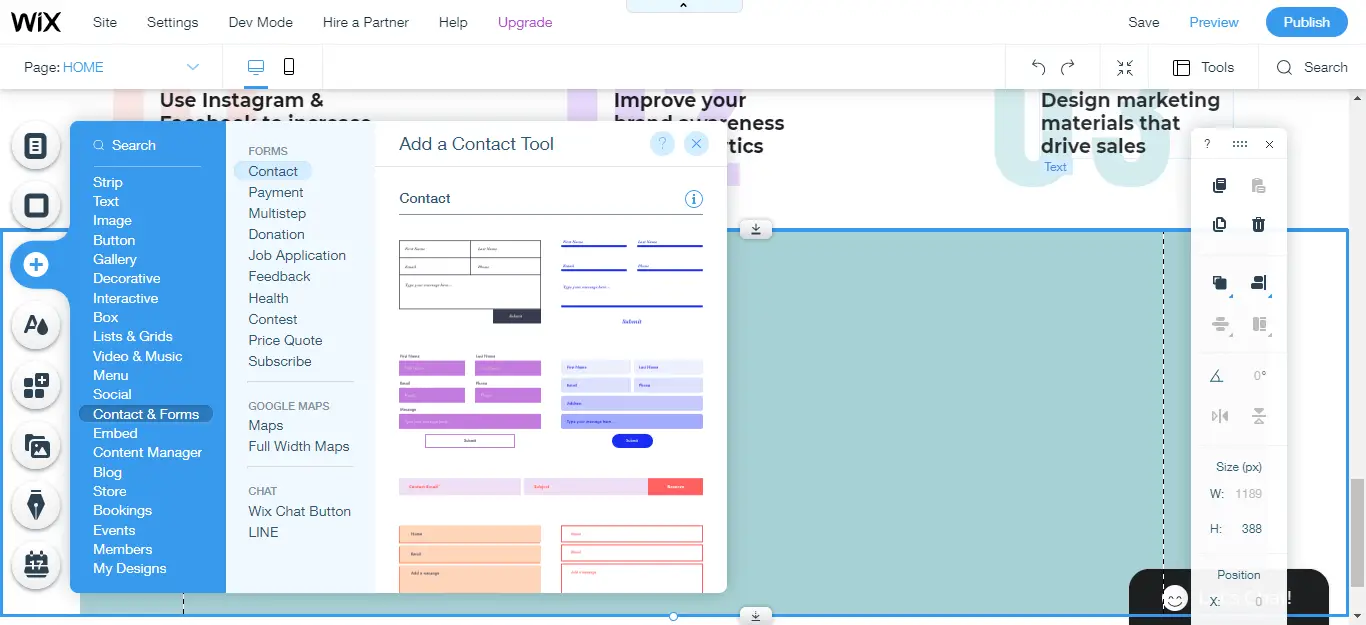Image resolution: width=1366 pixels, height=625 pixels.
Task: Open the Blog pen icon in left sidebar
Action: click(36, 505)
